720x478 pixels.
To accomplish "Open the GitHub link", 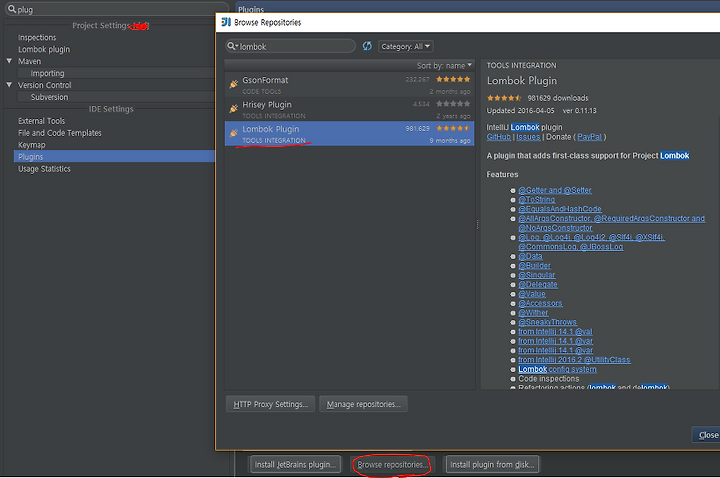I will (498, 137).
